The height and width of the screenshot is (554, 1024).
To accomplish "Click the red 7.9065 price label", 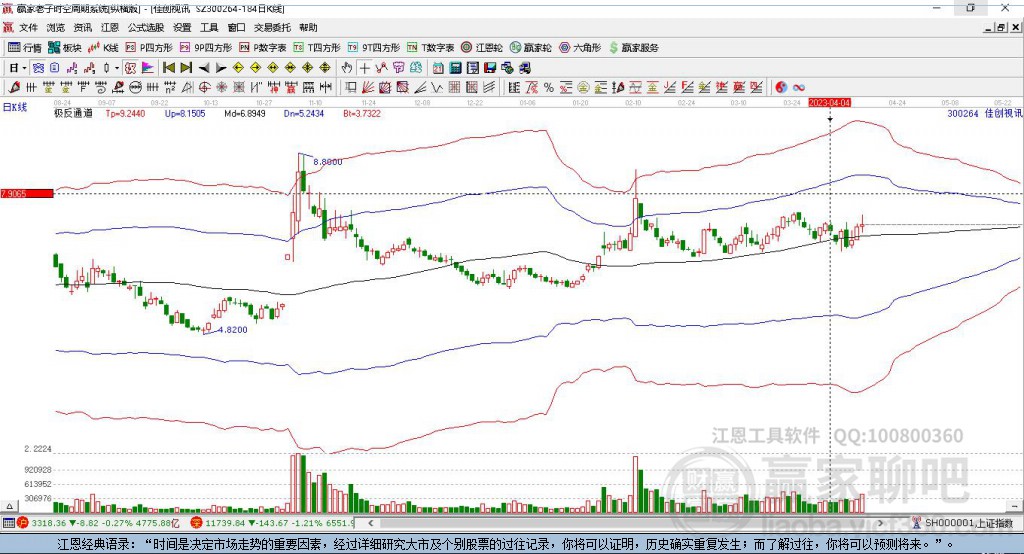I will tap(27, 193).
